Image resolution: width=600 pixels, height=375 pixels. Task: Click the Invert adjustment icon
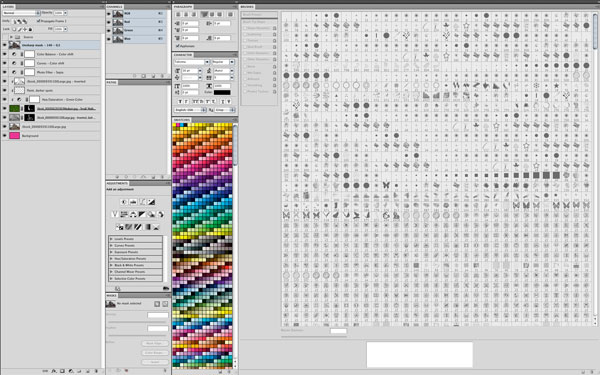(120, 227)
